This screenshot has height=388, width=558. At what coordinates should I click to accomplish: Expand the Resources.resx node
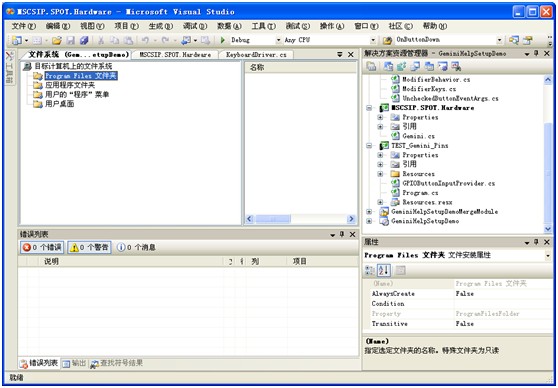380,203
